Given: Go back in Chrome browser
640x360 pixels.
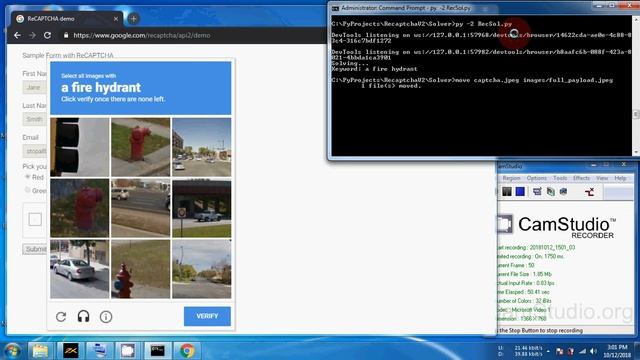Looking at the screenshot, I should [17, 36].
